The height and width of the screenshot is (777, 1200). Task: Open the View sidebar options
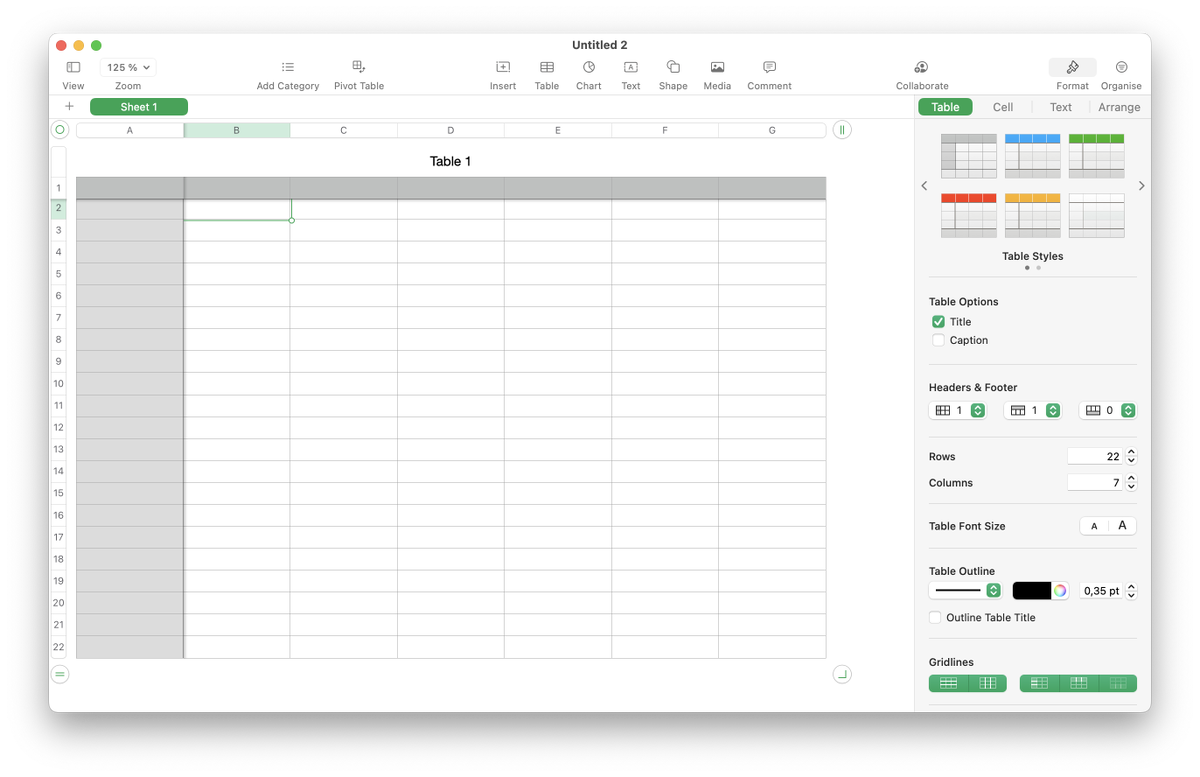73,67
